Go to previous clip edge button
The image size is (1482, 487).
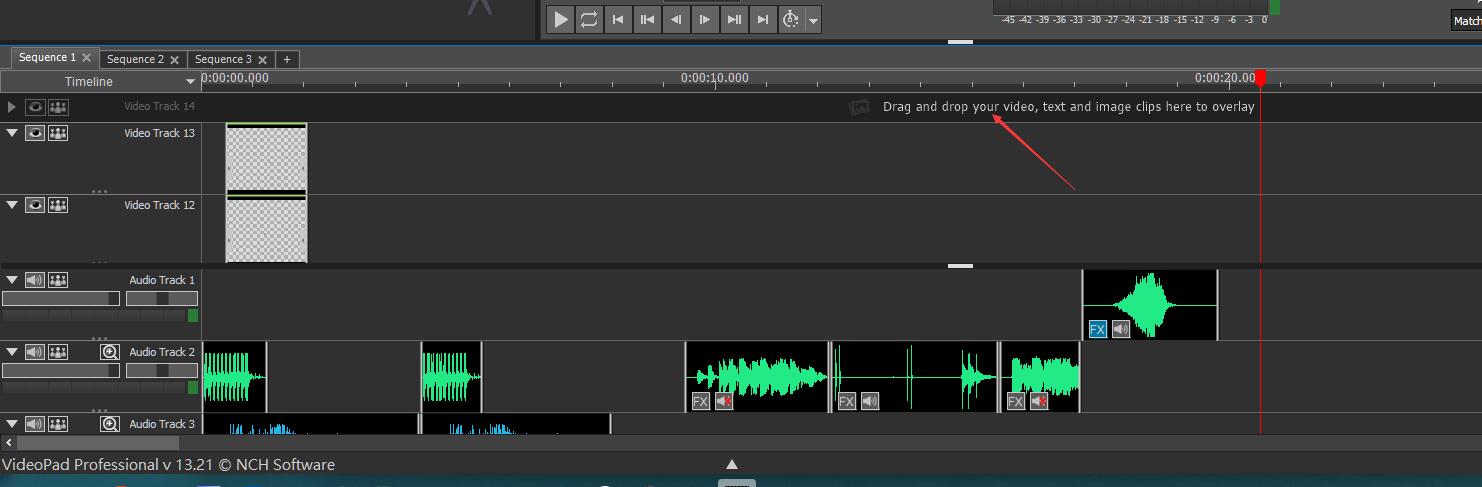(x=648, y=19)
